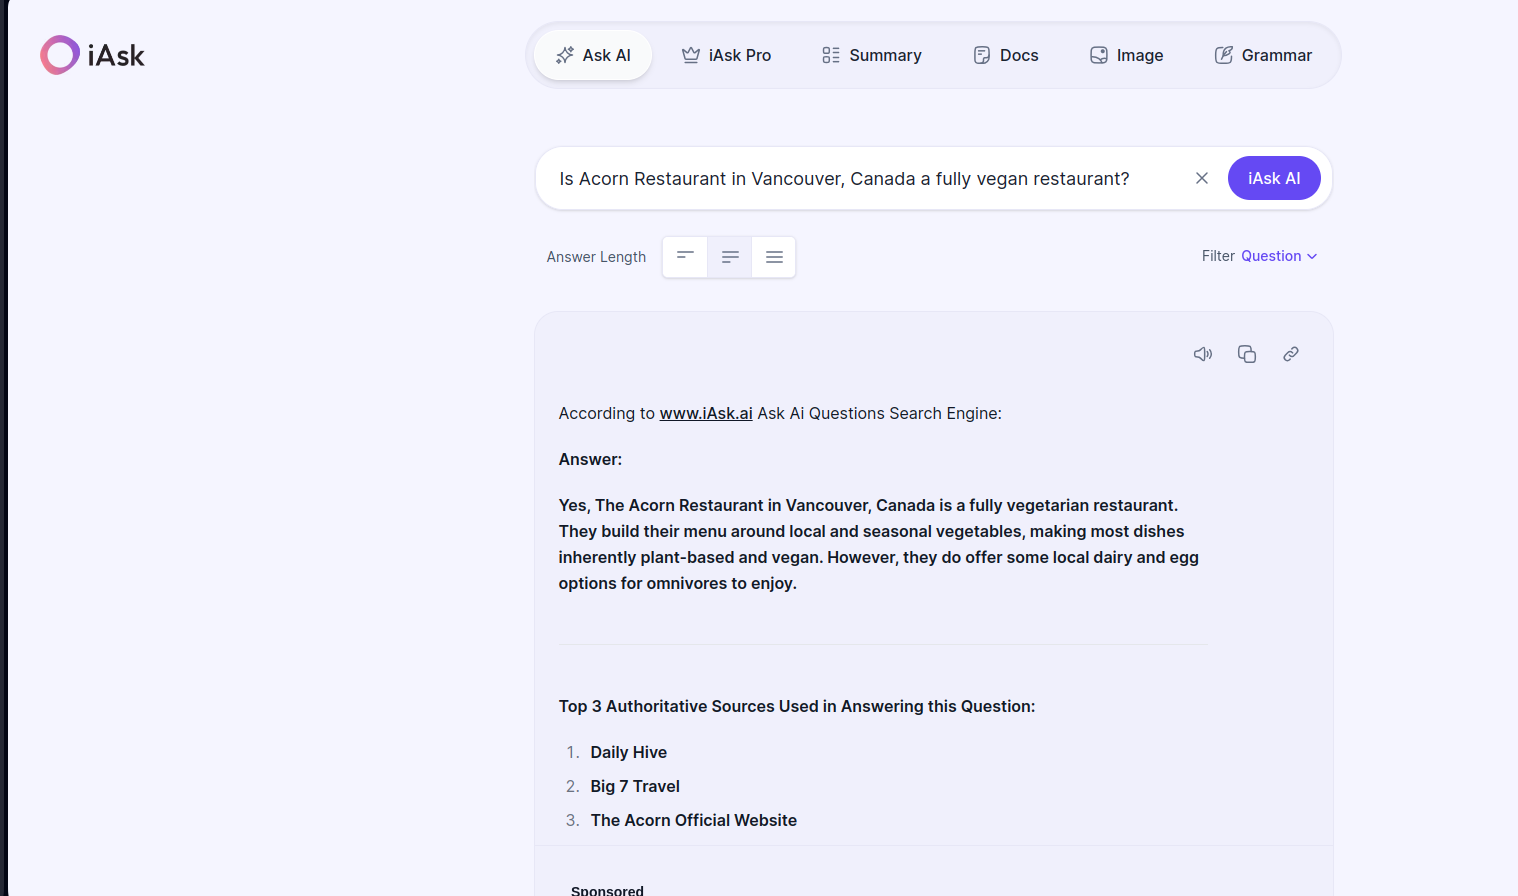
Task: Choose short answer length option
Action: click(x=685, y=257)
